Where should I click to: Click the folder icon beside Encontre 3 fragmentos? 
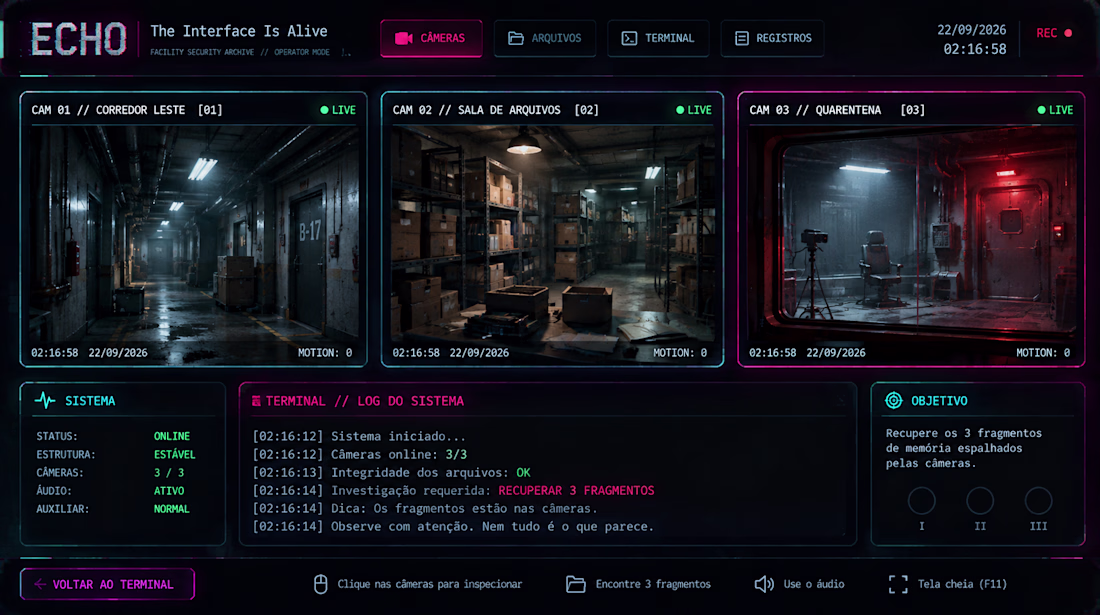[x=575, y=584]
